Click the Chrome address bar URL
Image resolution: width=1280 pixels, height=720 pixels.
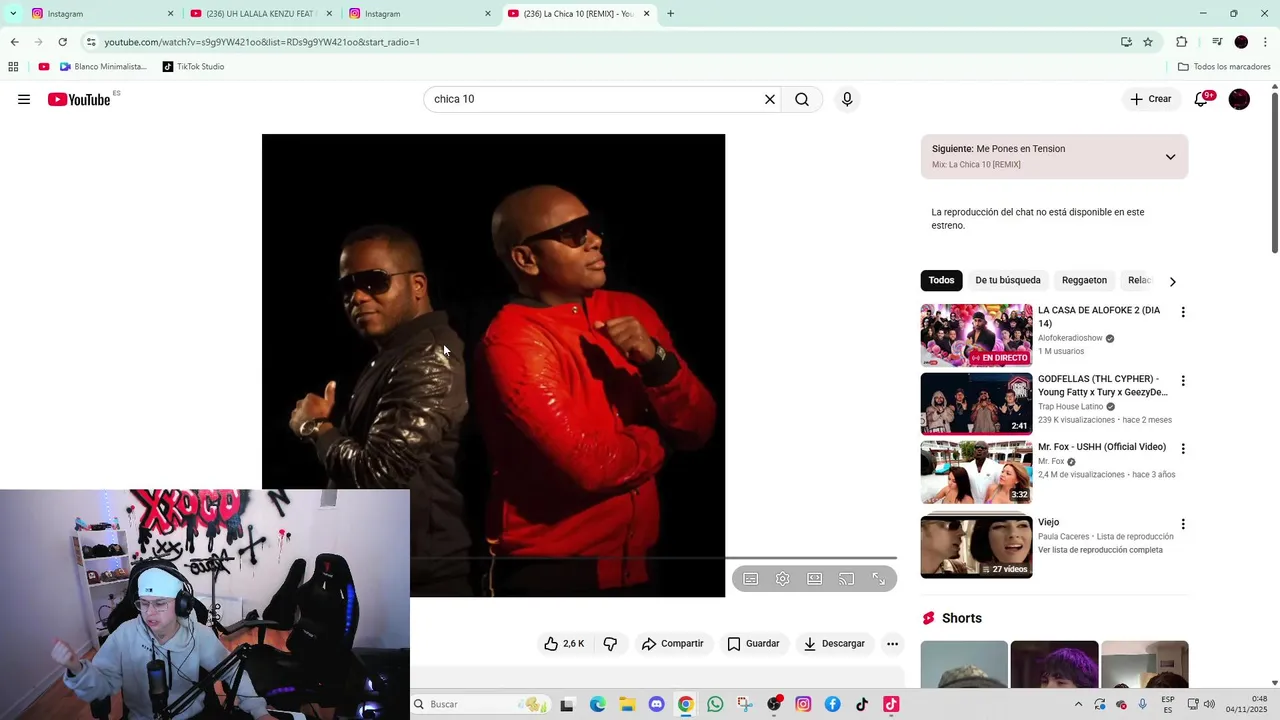pyautogui.click(x=262, y=42)
